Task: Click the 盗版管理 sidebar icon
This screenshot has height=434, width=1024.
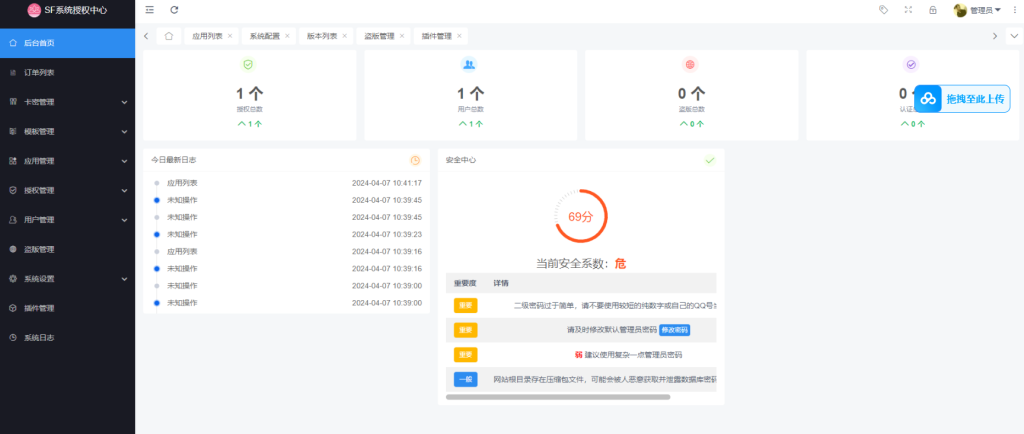Action: click(x=13, y=249)
